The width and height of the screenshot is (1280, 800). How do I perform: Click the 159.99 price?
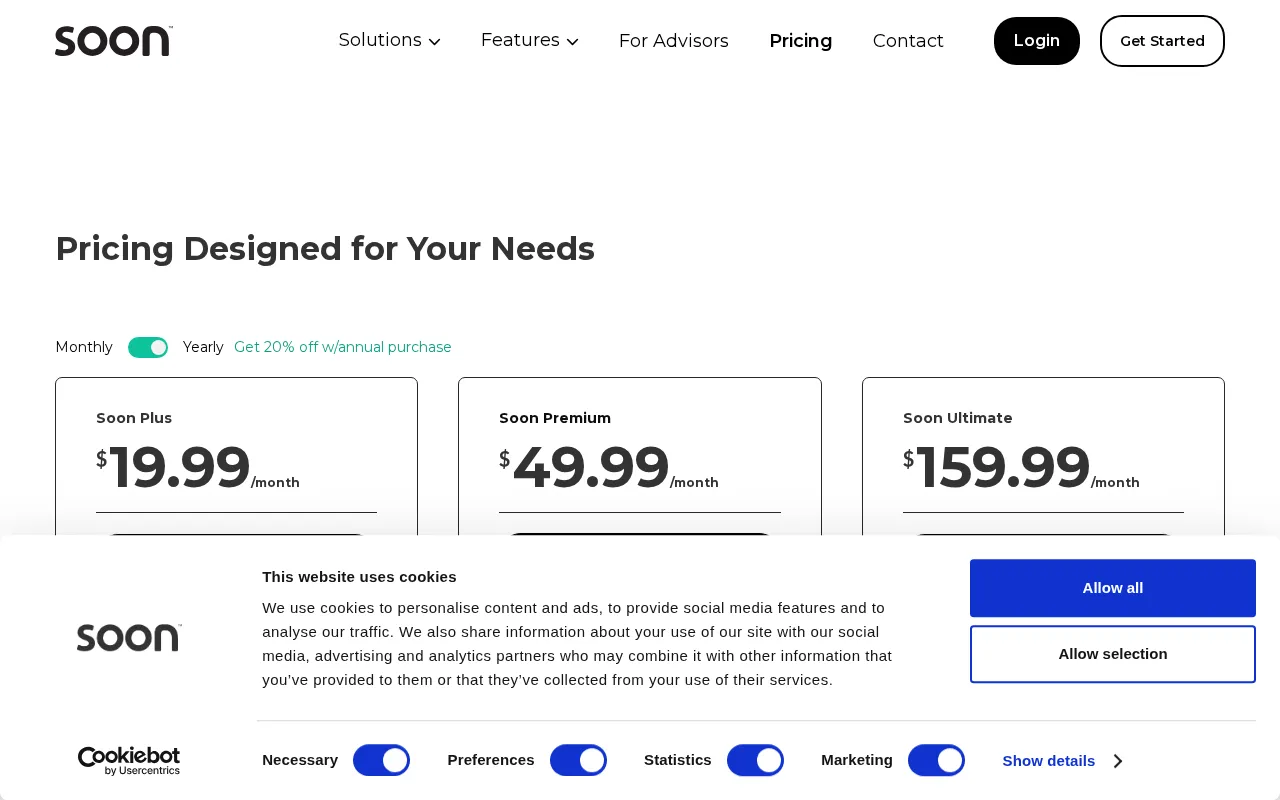tap(1003, 467)
